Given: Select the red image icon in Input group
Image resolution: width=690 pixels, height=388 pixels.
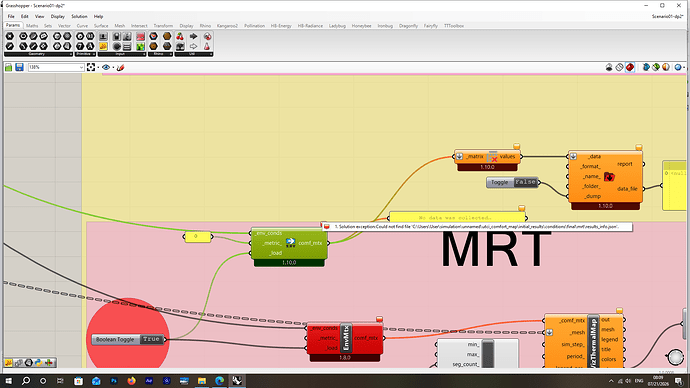Looking at the screenshot, I should 140,36.
